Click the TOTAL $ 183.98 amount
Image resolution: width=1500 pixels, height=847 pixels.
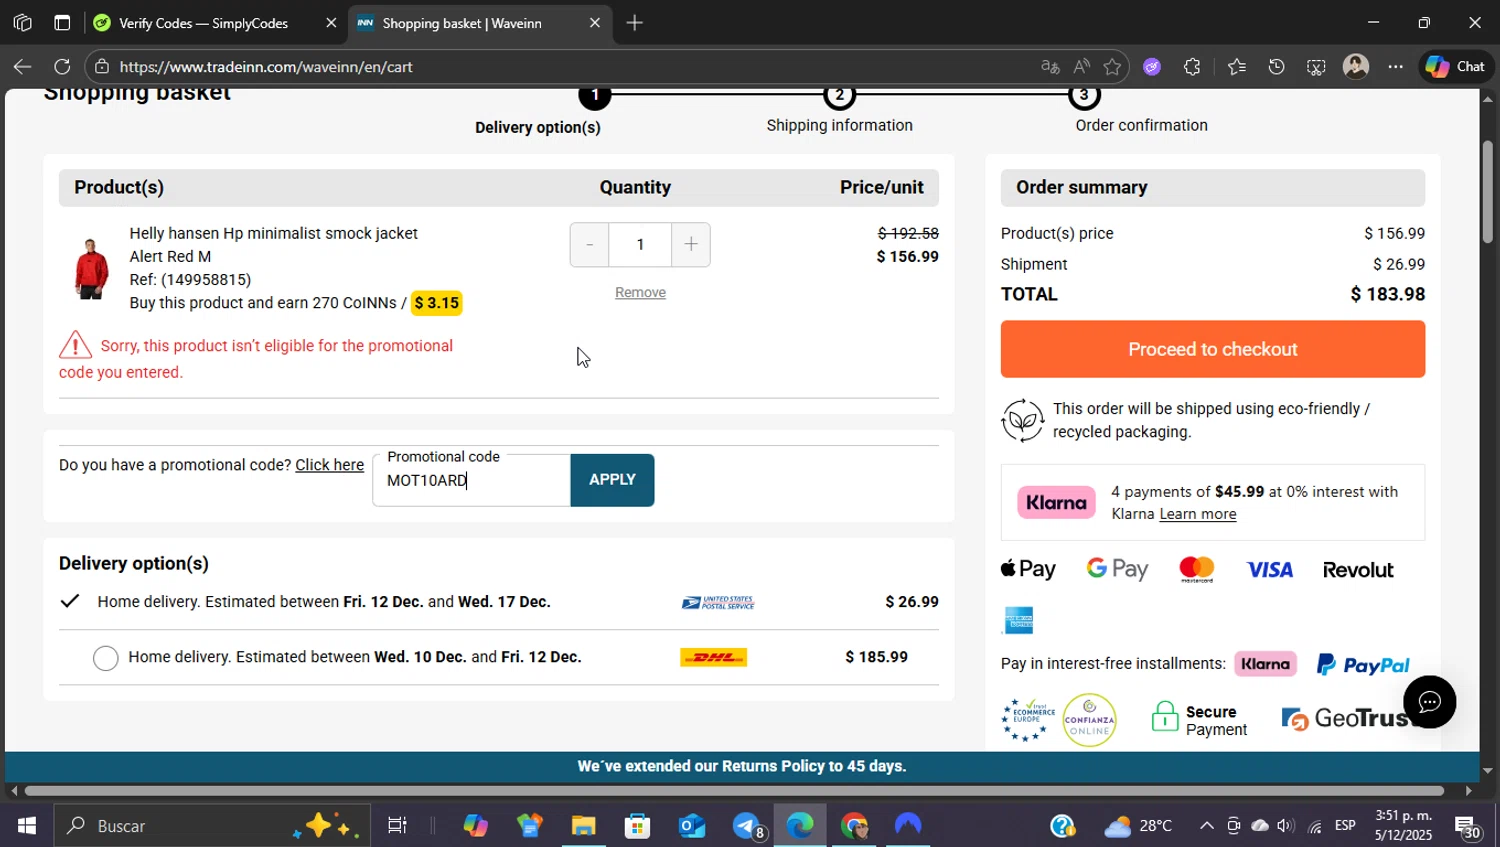1388,294
